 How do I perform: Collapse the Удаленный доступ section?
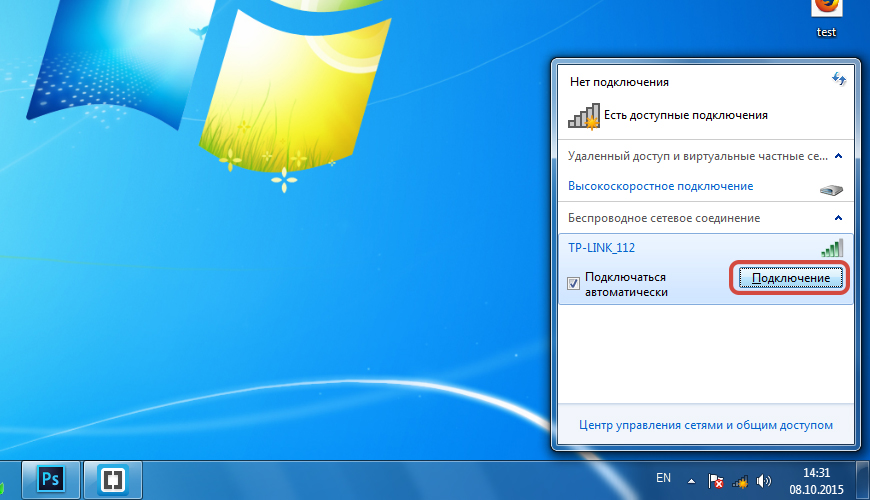tap(838, 156)
